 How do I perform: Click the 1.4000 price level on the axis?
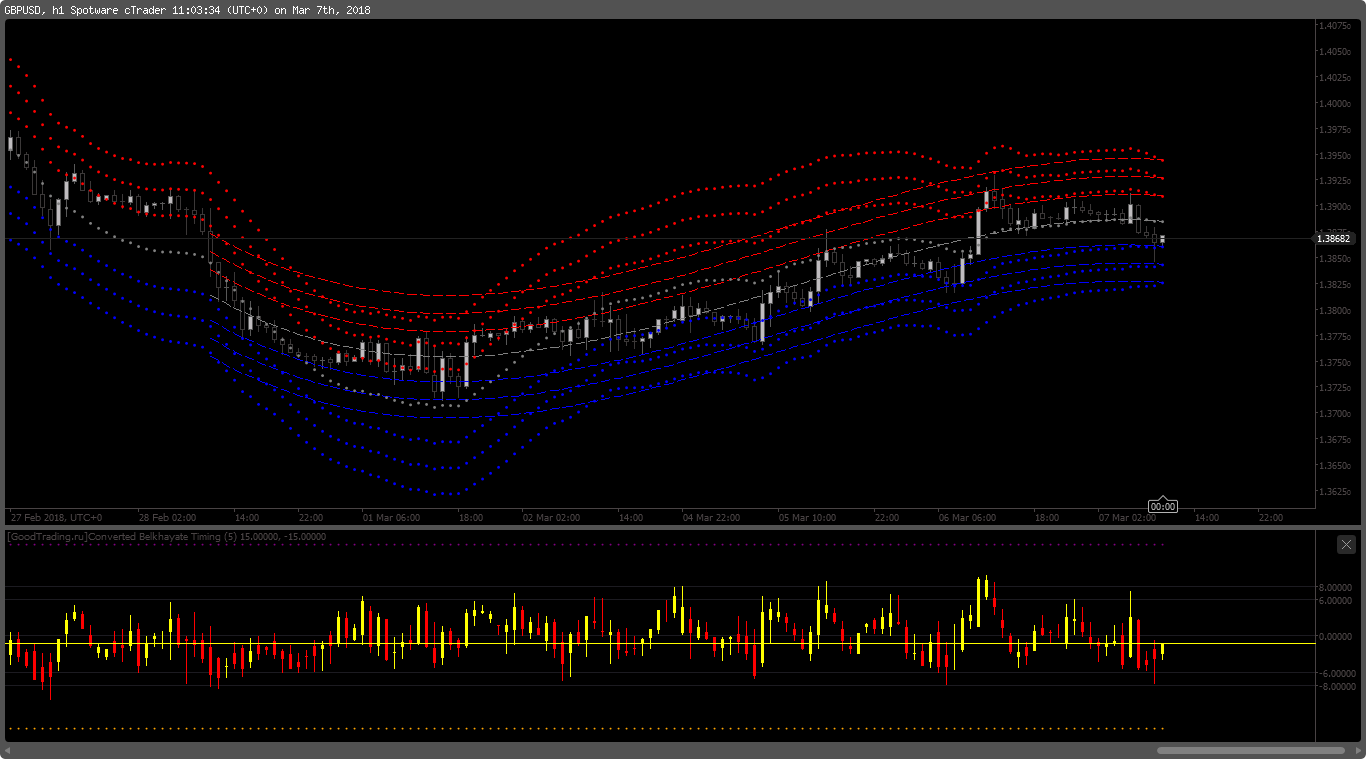[1336, 104]
